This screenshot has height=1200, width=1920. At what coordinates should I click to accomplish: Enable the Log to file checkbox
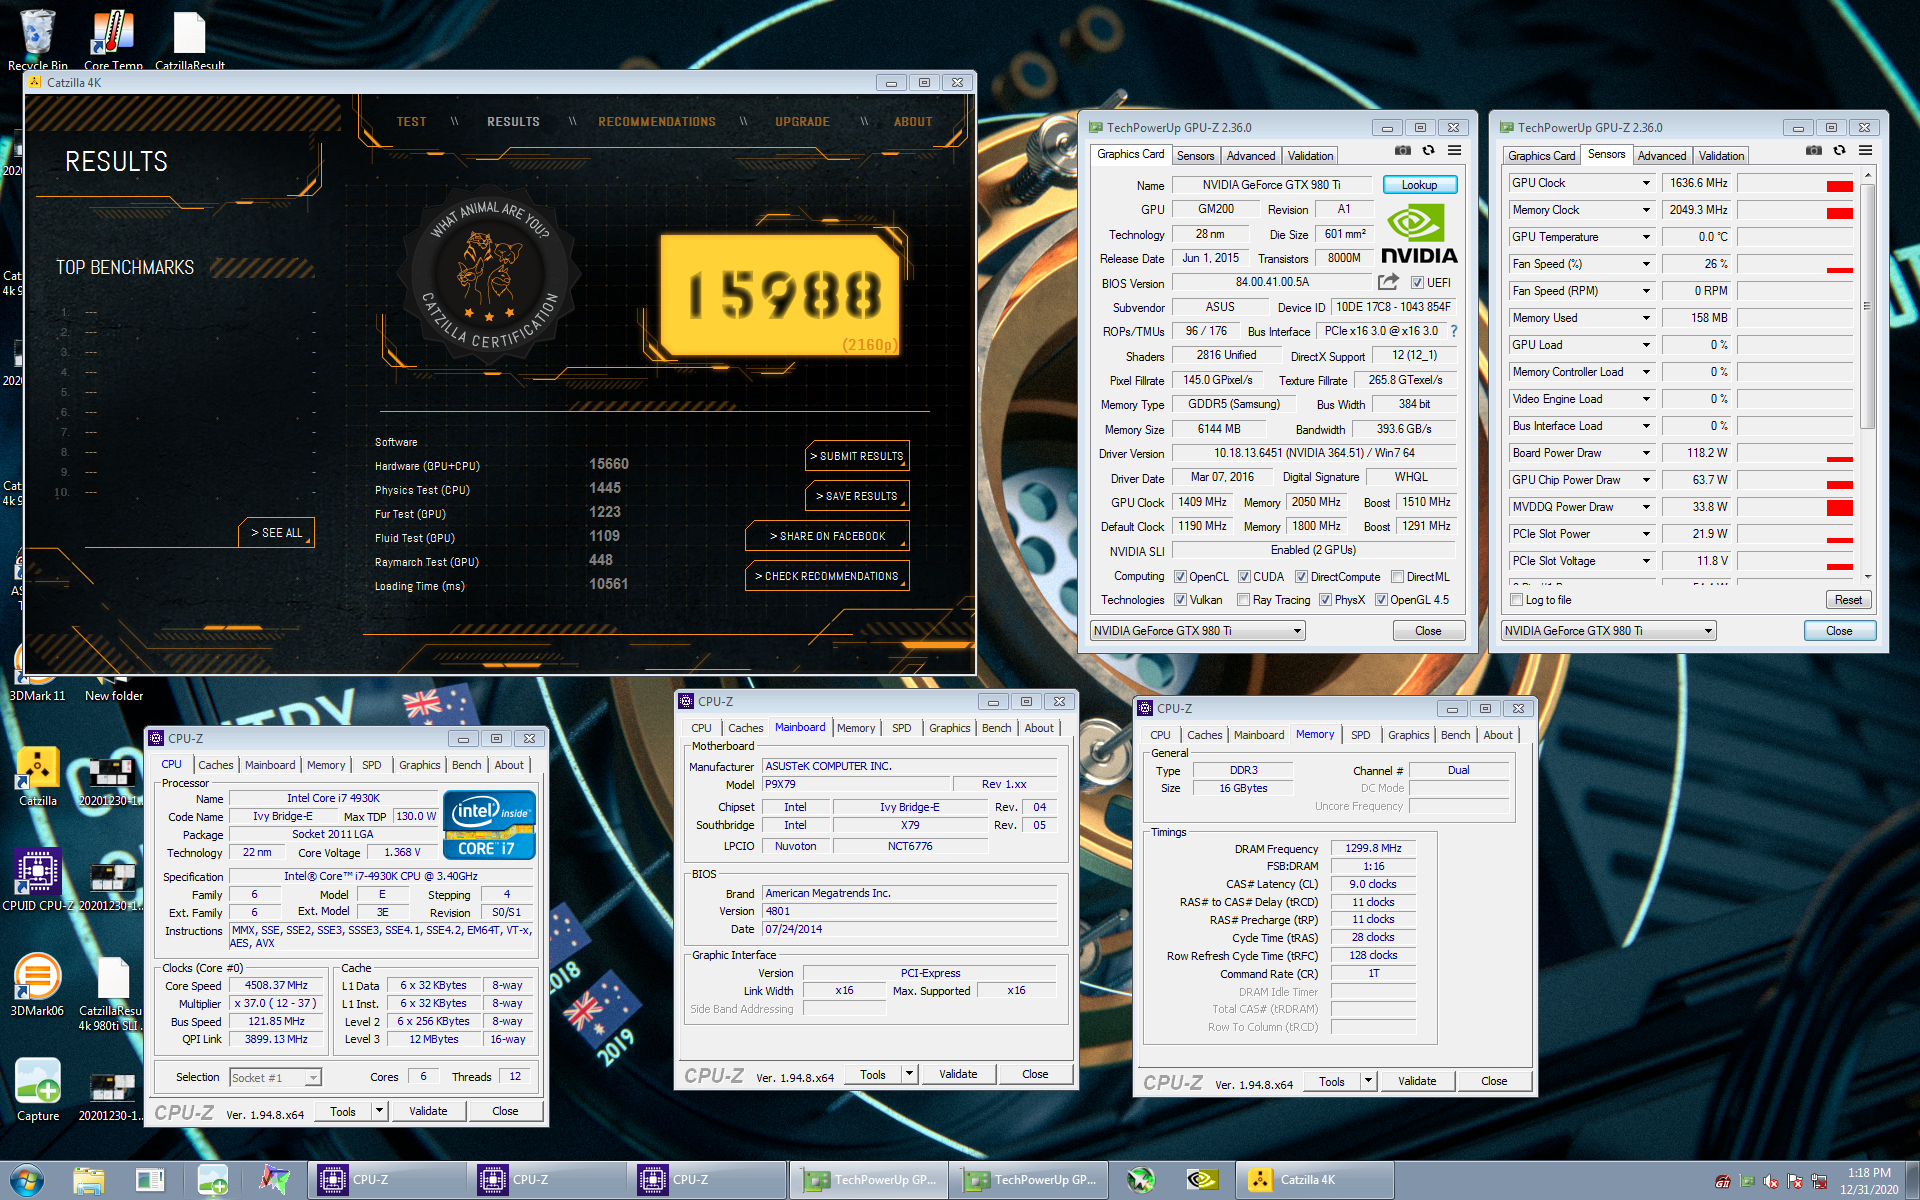pos(1516,600)
